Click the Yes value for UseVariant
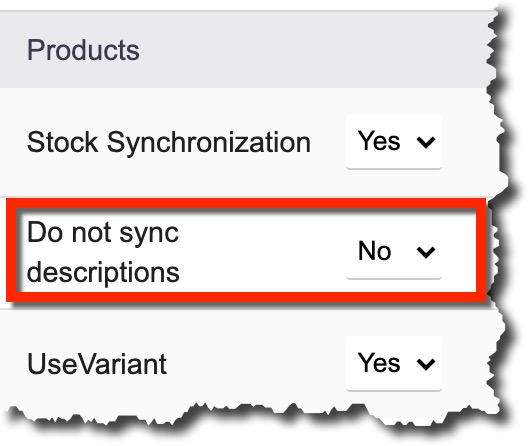This screenshot has height=446, width=530. 379,363
